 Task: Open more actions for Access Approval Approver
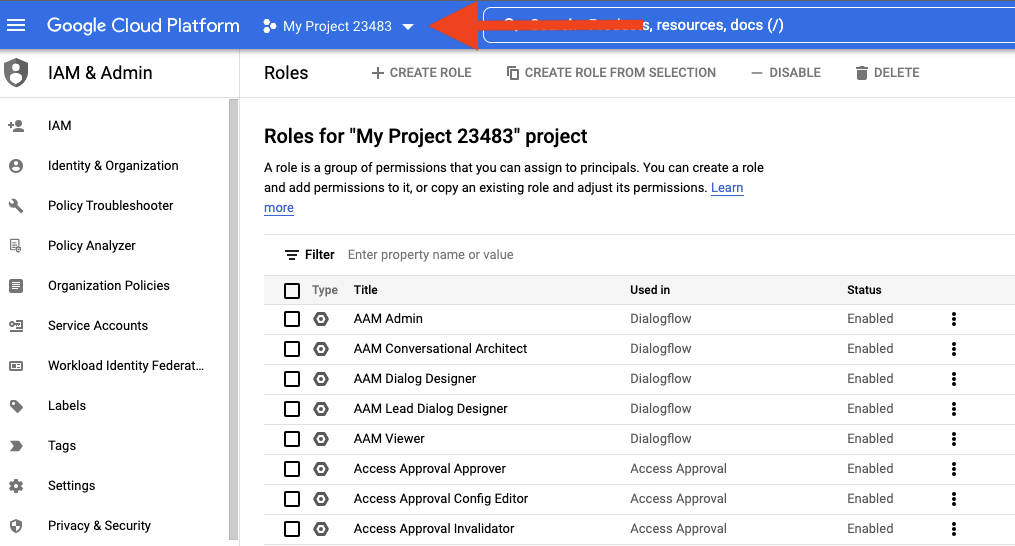coord(954,469)
